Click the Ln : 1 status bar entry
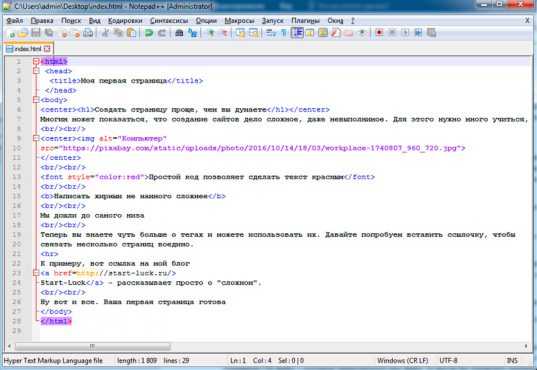The width and height of the screenshot is (537, 370). coord(238,361)
